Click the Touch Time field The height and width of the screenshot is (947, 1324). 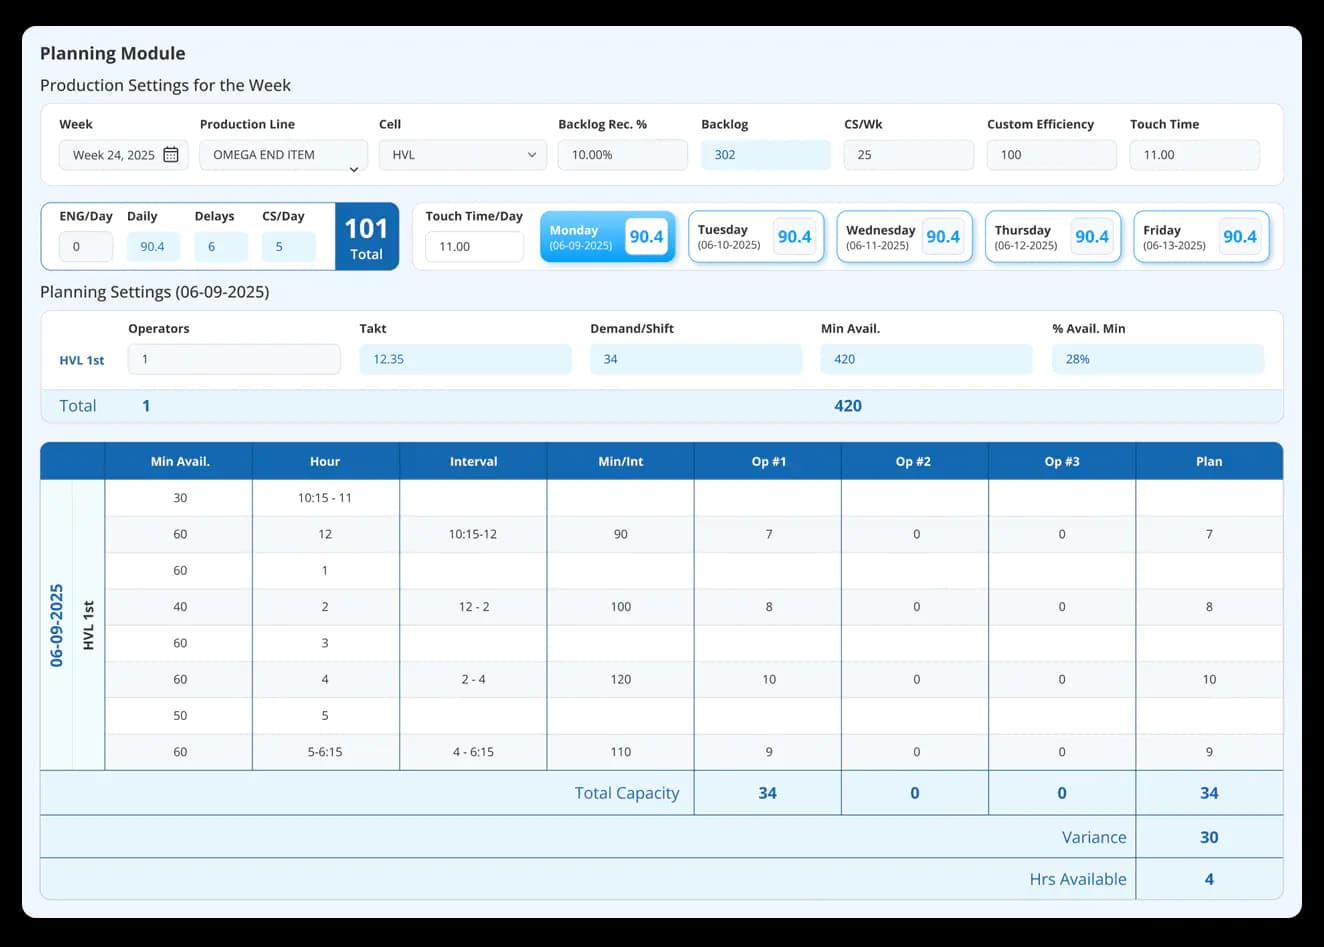pos(1194,155)
